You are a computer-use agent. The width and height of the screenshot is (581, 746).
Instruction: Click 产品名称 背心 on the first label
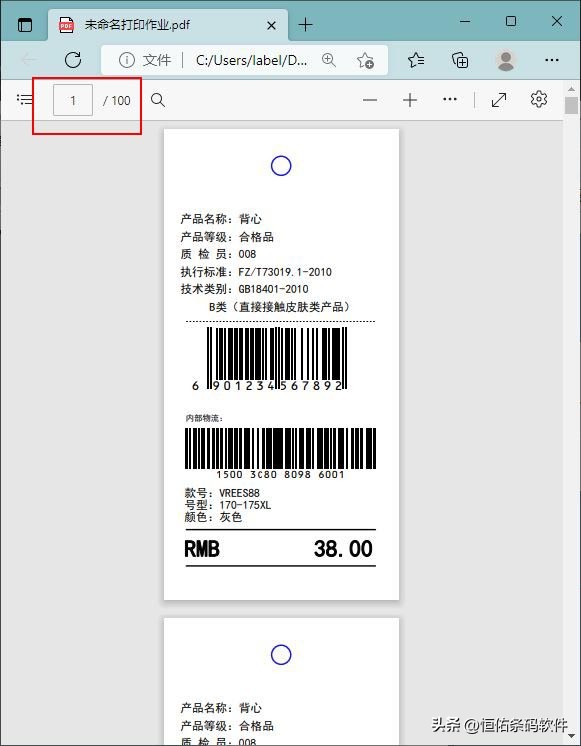(x=221, y=219)
